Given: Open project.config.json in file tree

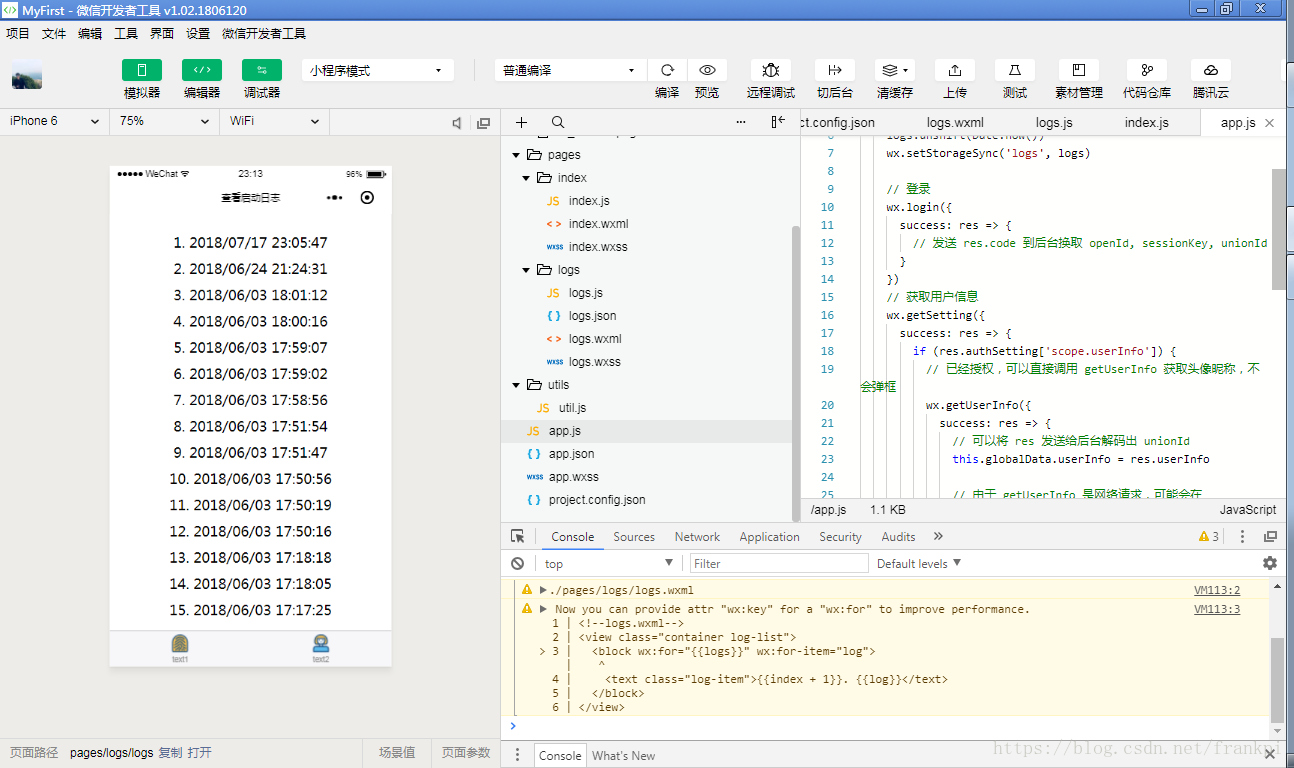Looking at the screenshot, I should pos(597,500).
